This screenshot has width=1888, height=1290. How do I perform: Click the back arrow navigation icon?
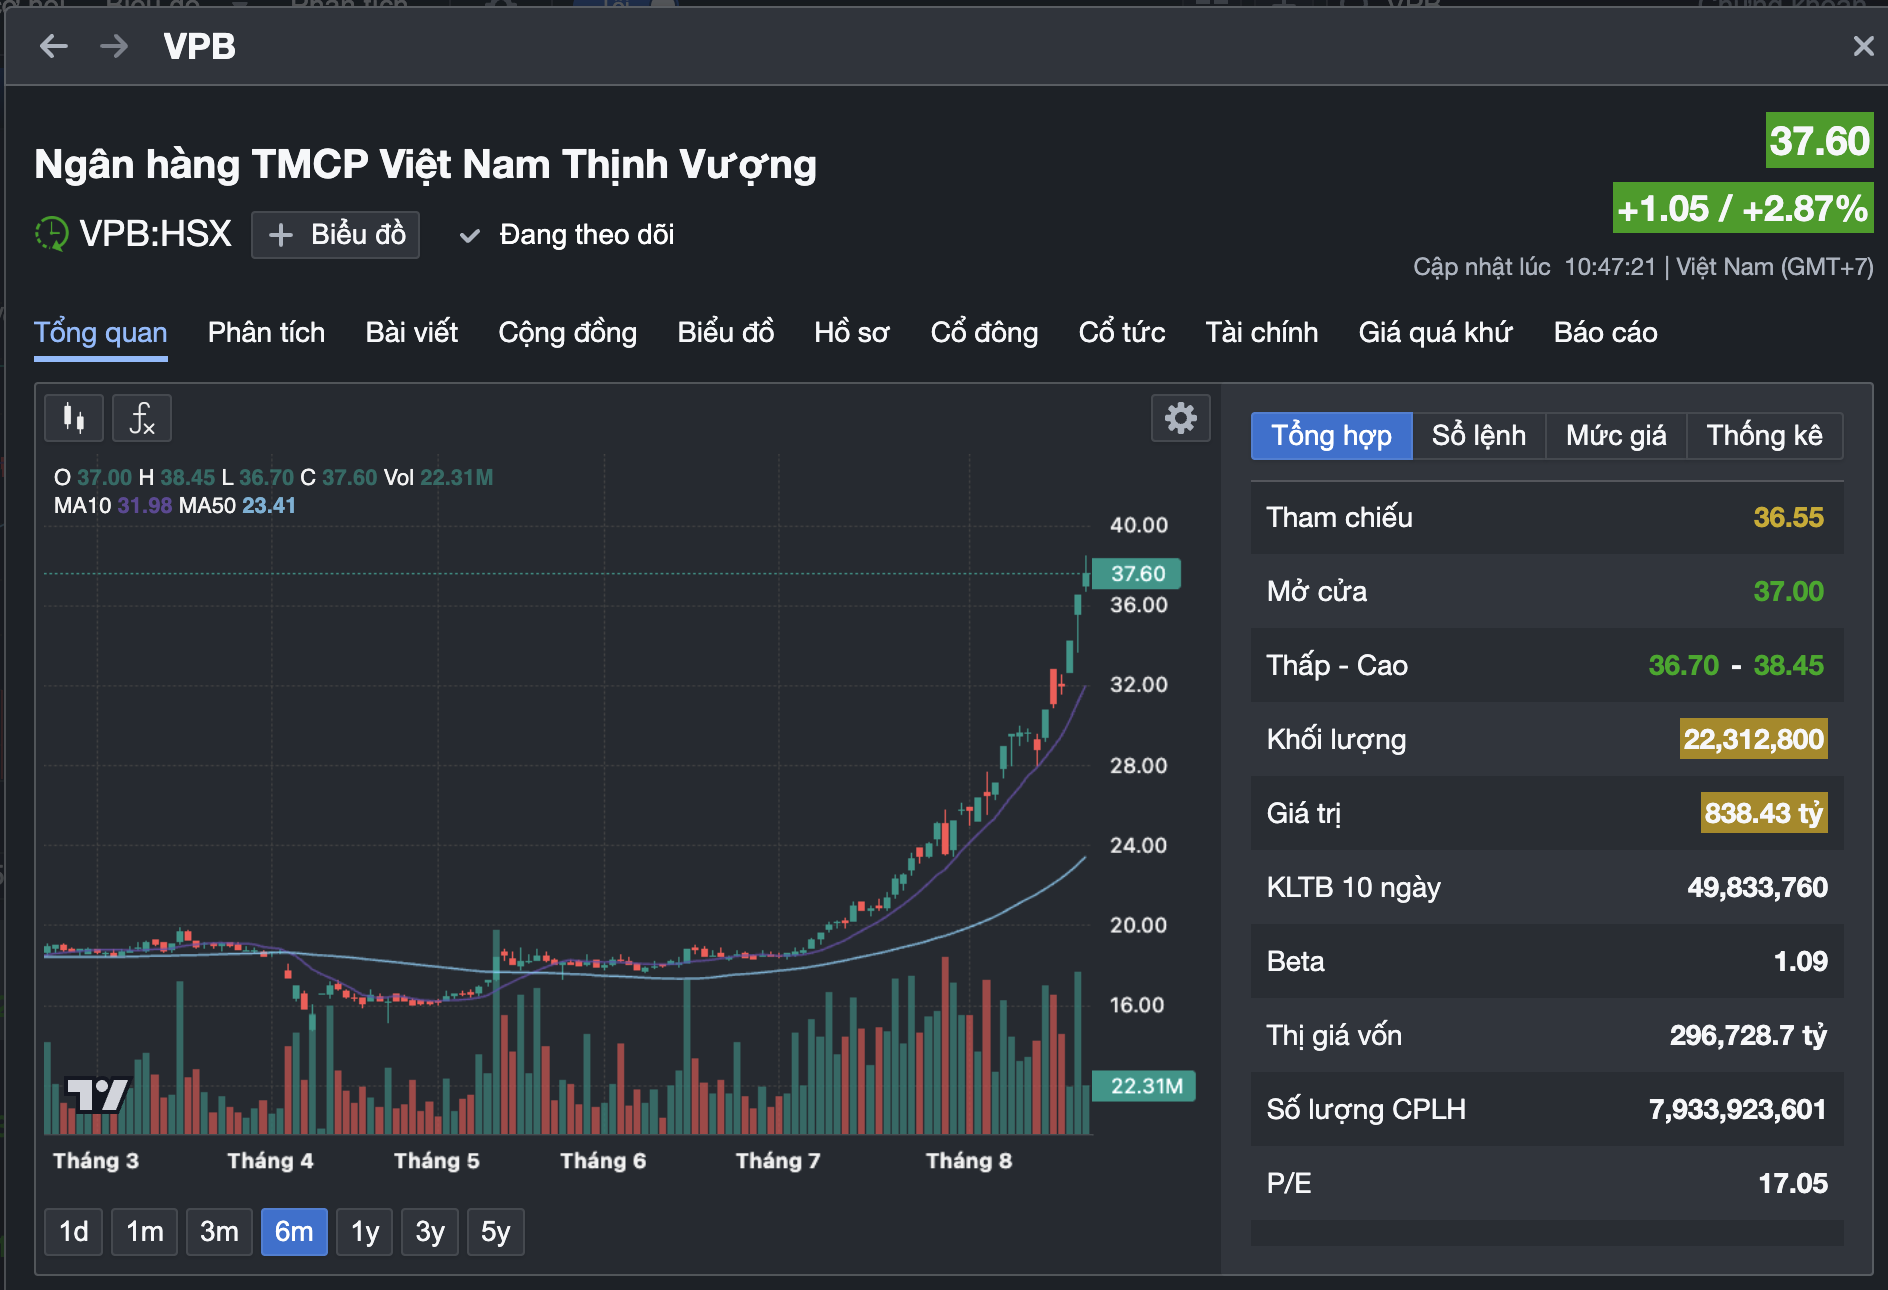(x=54, y=46)
